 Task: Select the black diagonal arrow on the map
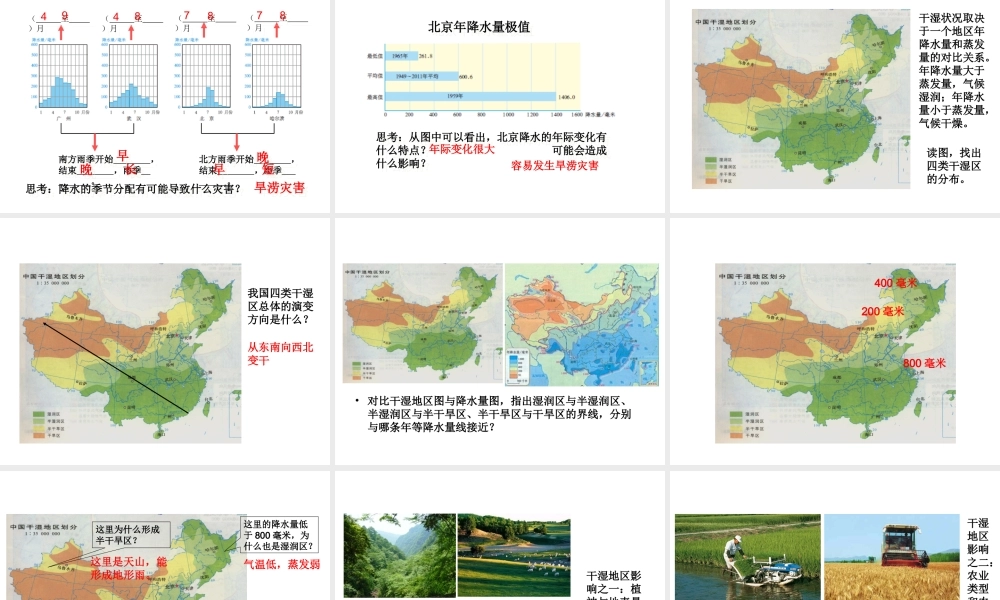click(x=115, y=367)
